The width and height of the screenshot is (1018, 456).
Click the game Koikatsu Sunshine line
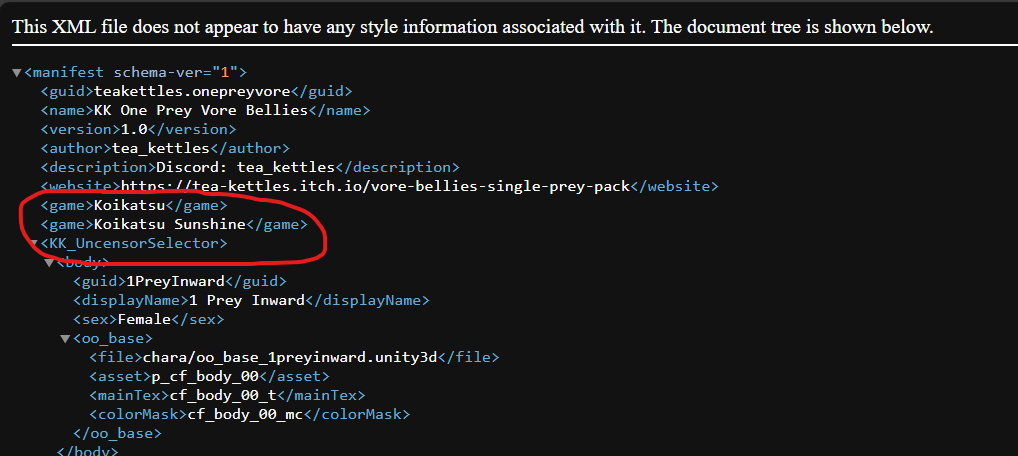tap(174, 225)
